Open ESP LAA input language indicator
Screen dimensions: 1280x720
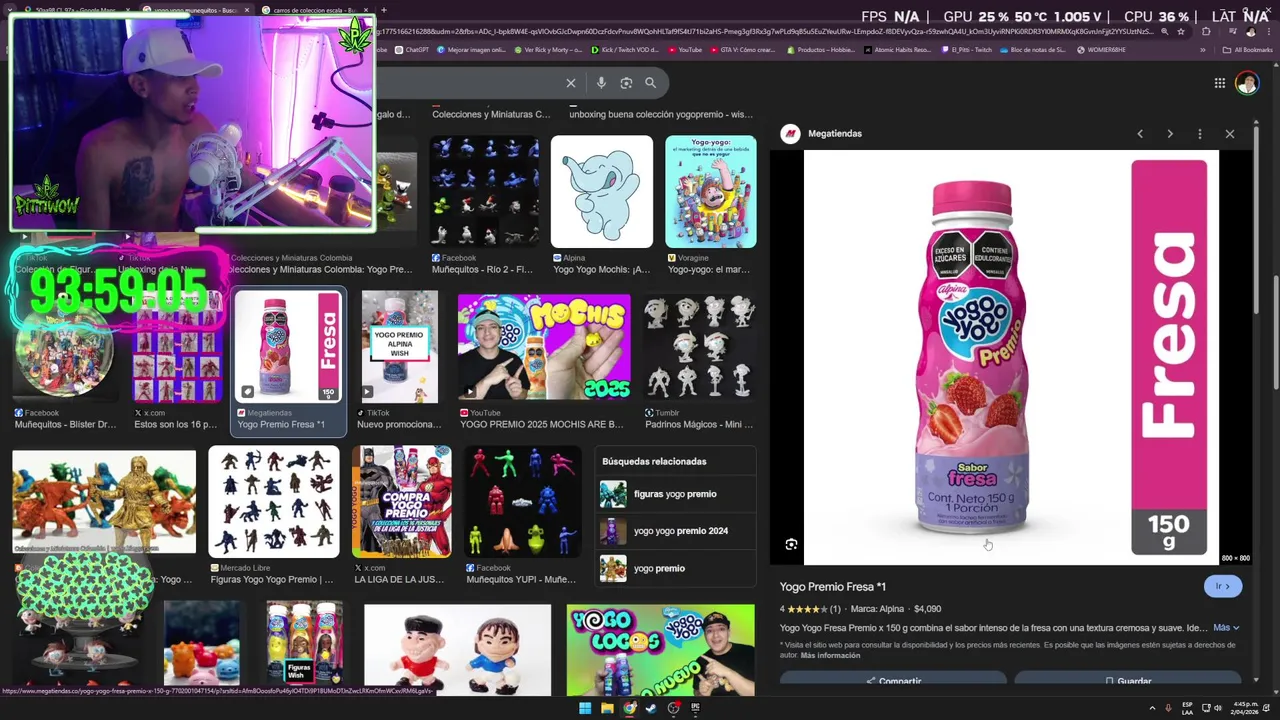1188,708
